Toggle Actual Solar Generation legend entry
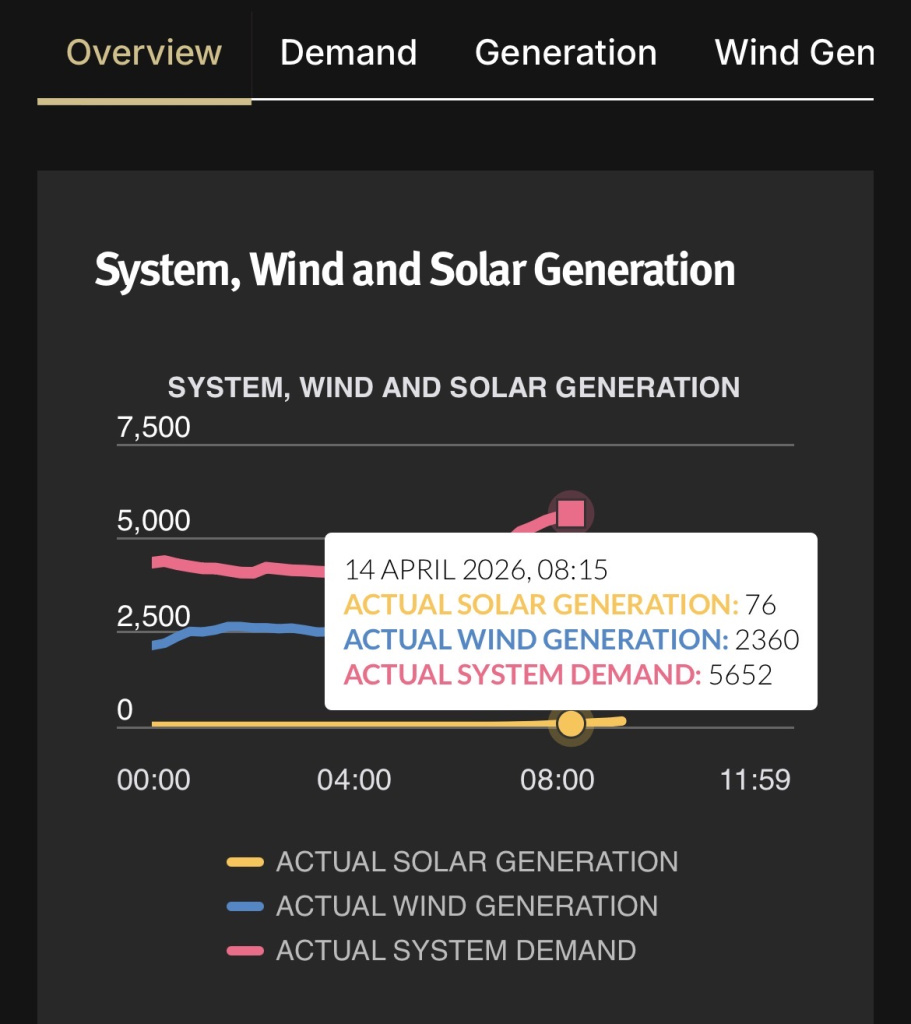This screenshot has width=911, height=1024. click(x=452, y=862)
